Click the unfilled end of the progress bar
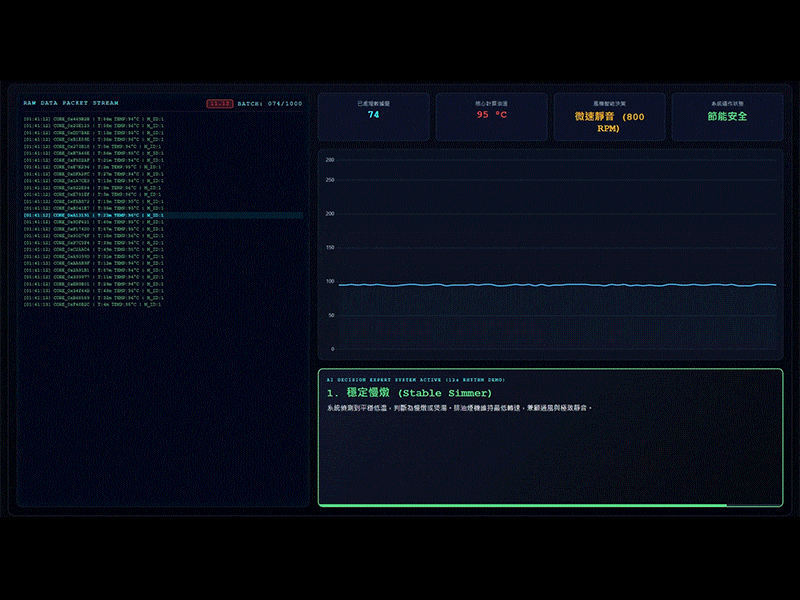Image resolution: width=800 pixels, height=600 pixels. point(754,505)
